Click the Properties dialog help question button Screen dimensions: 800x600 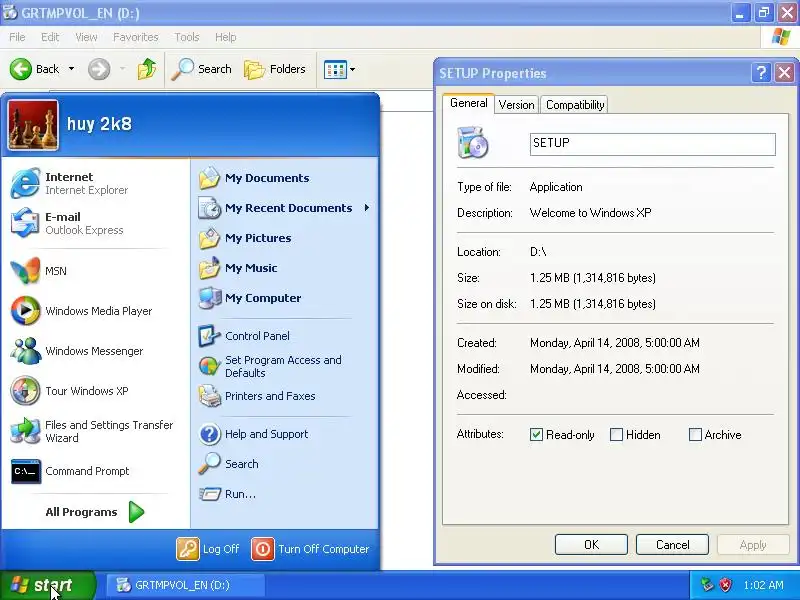(760, 73)
